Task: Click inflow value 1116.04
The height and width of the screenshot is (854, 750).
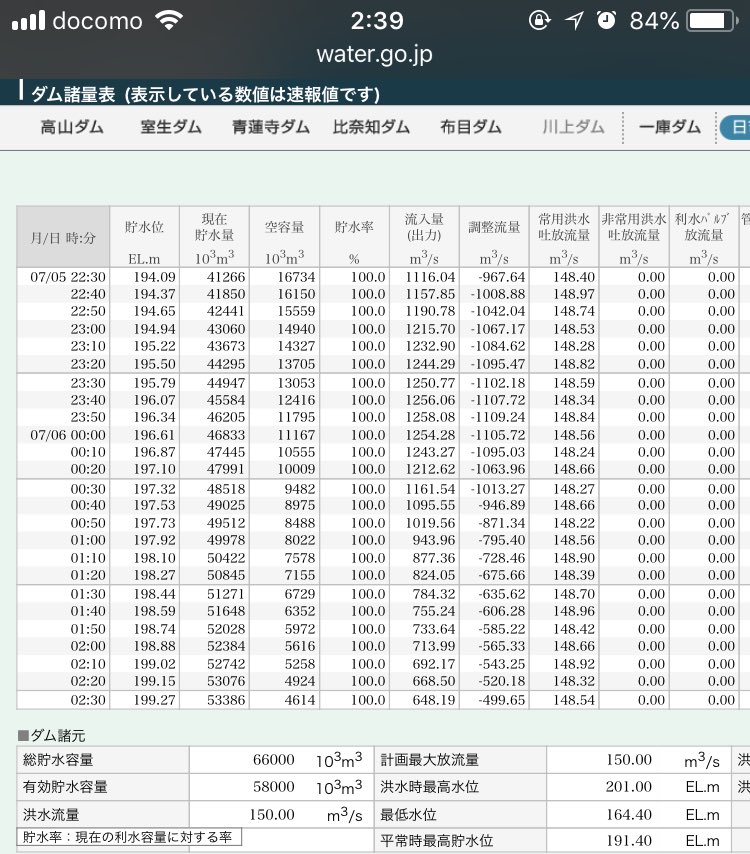Action: click(x=430, y=277)
